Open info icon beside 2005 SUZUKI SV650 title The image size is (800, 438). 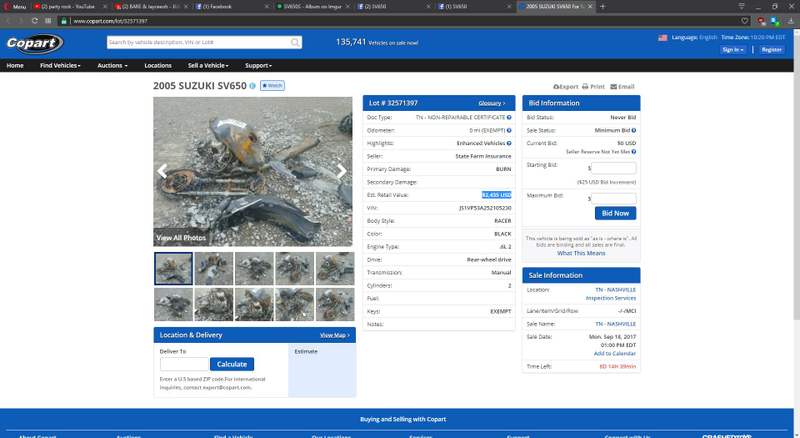(x=252, y=86)
